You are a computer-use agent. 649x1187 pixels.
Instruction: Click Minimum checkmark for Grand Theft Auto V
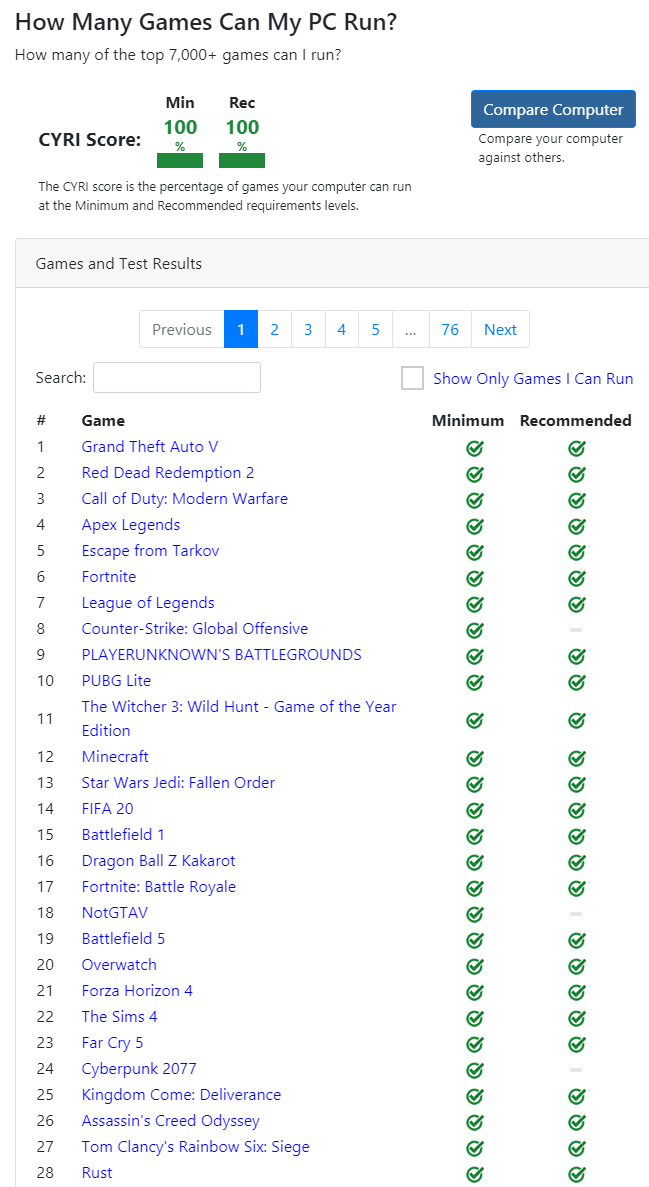click(474, 449)
